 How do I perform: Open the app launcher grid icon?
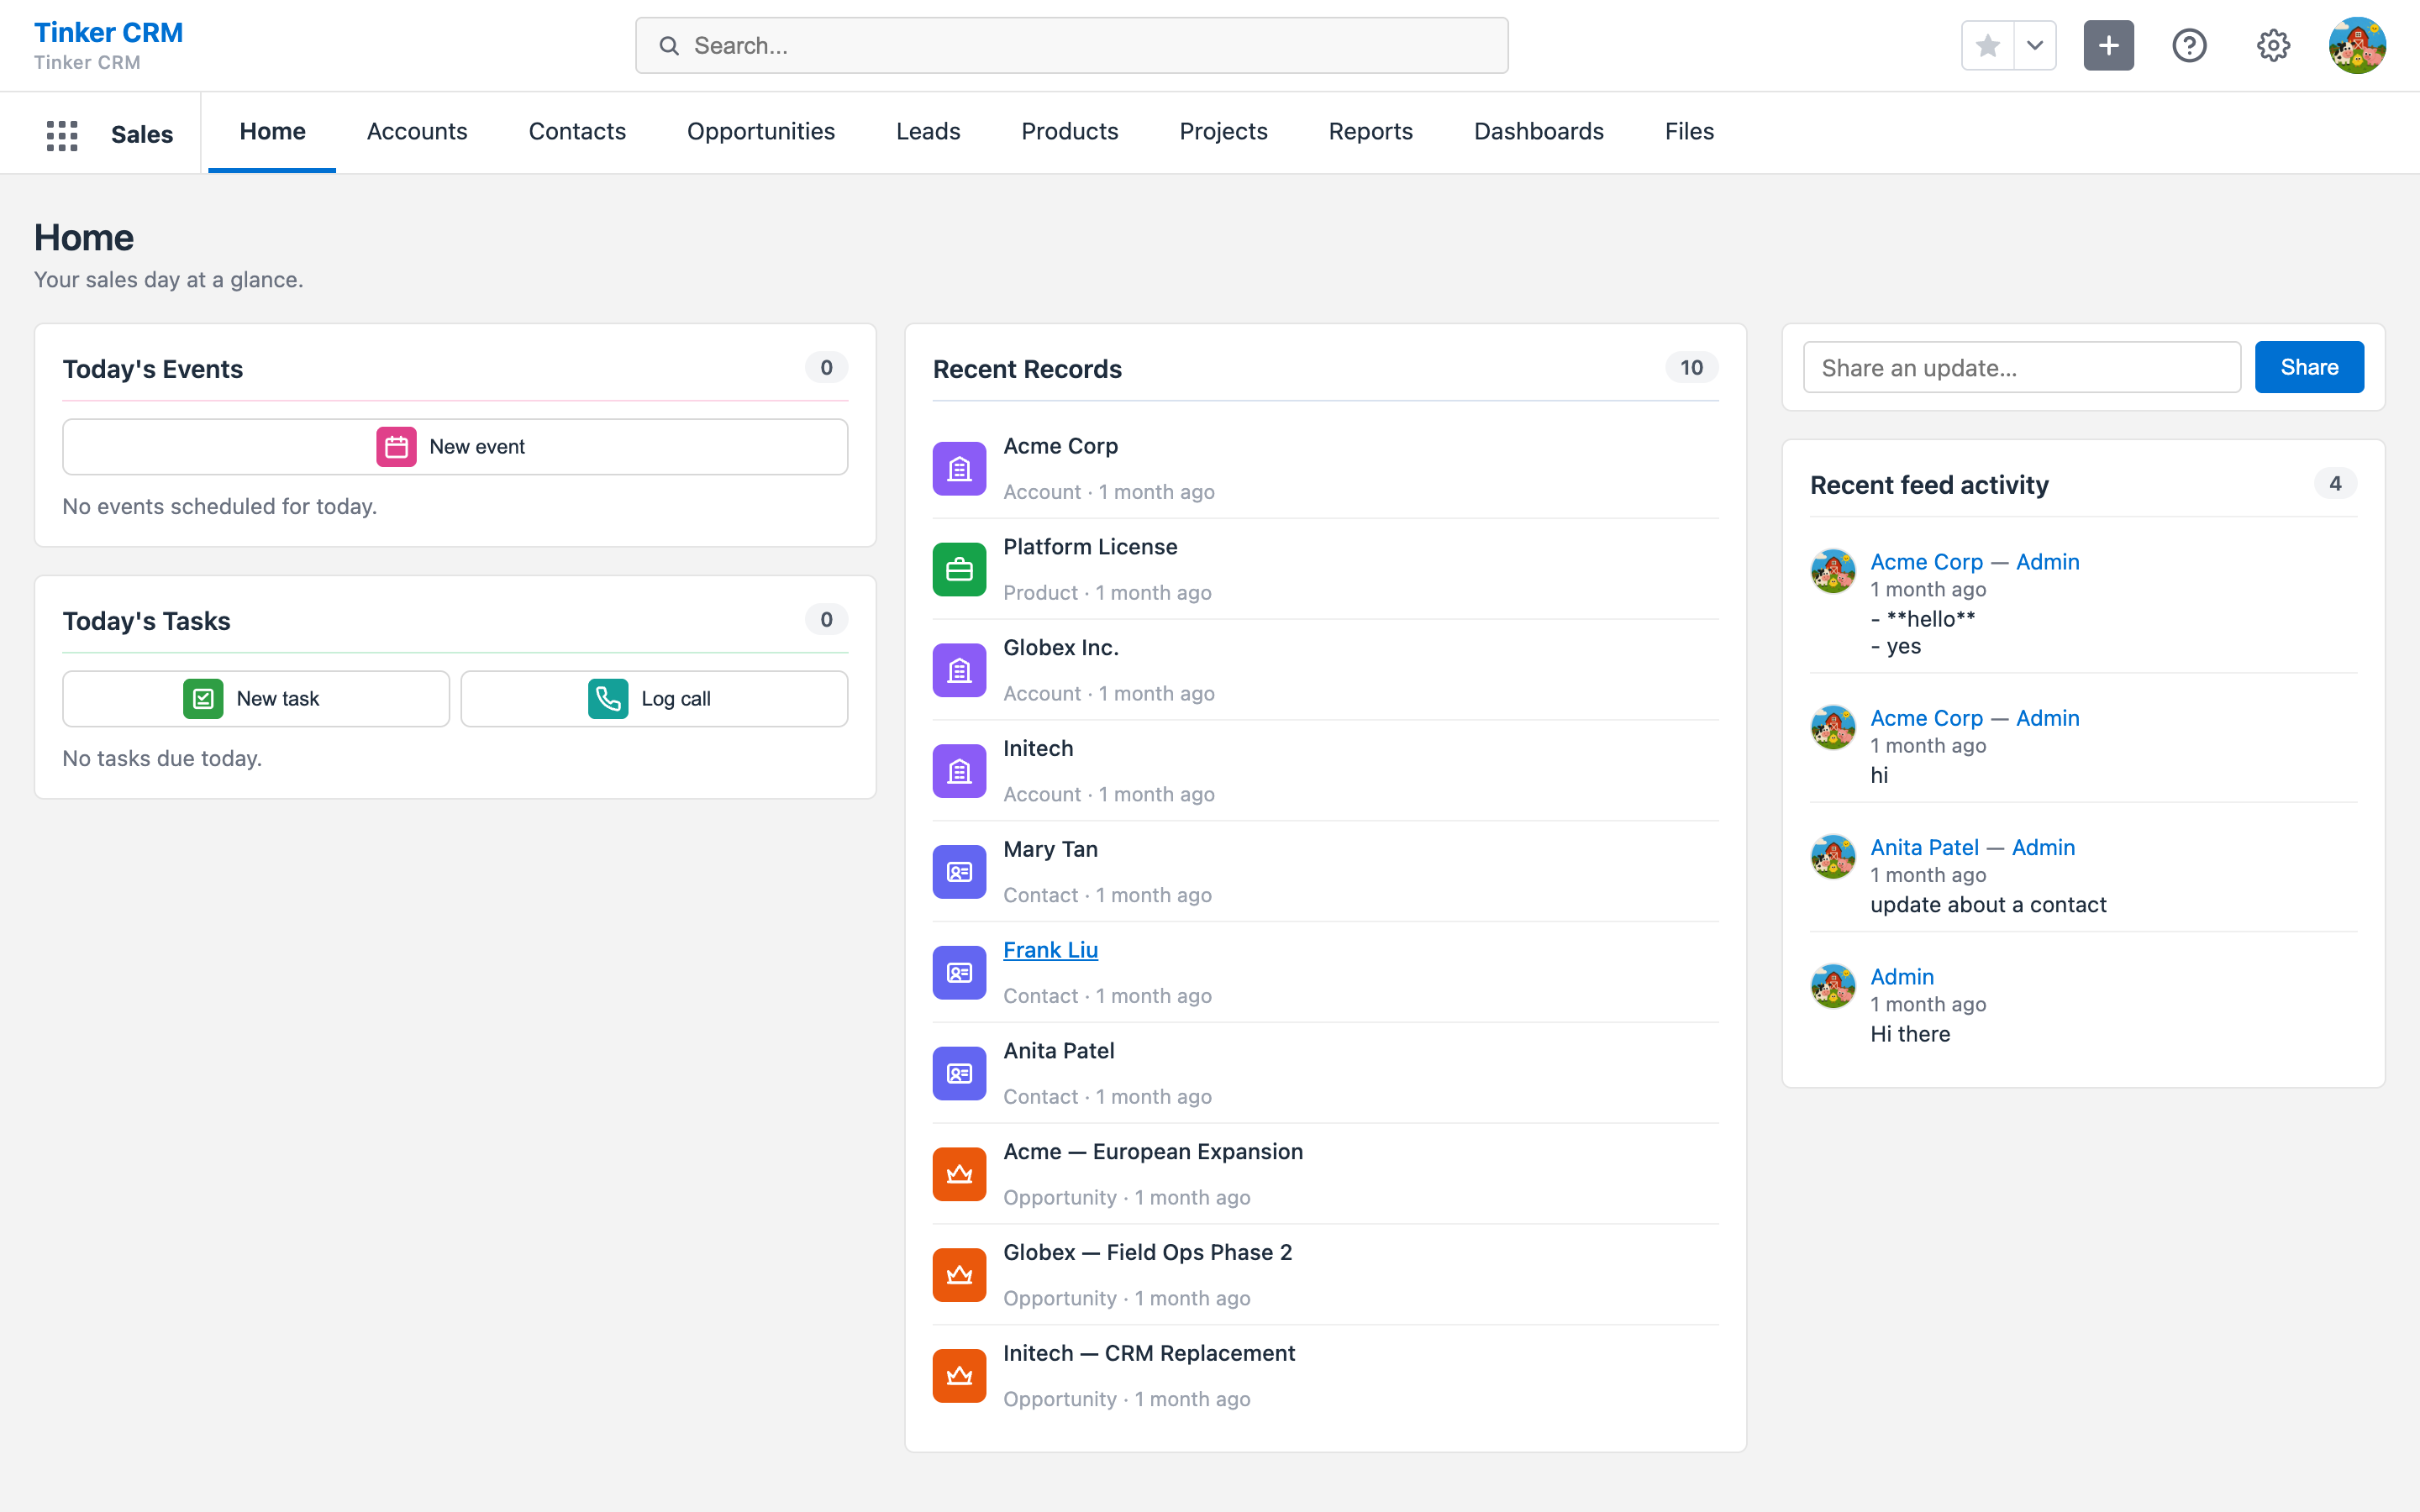(x=62, y=134)
